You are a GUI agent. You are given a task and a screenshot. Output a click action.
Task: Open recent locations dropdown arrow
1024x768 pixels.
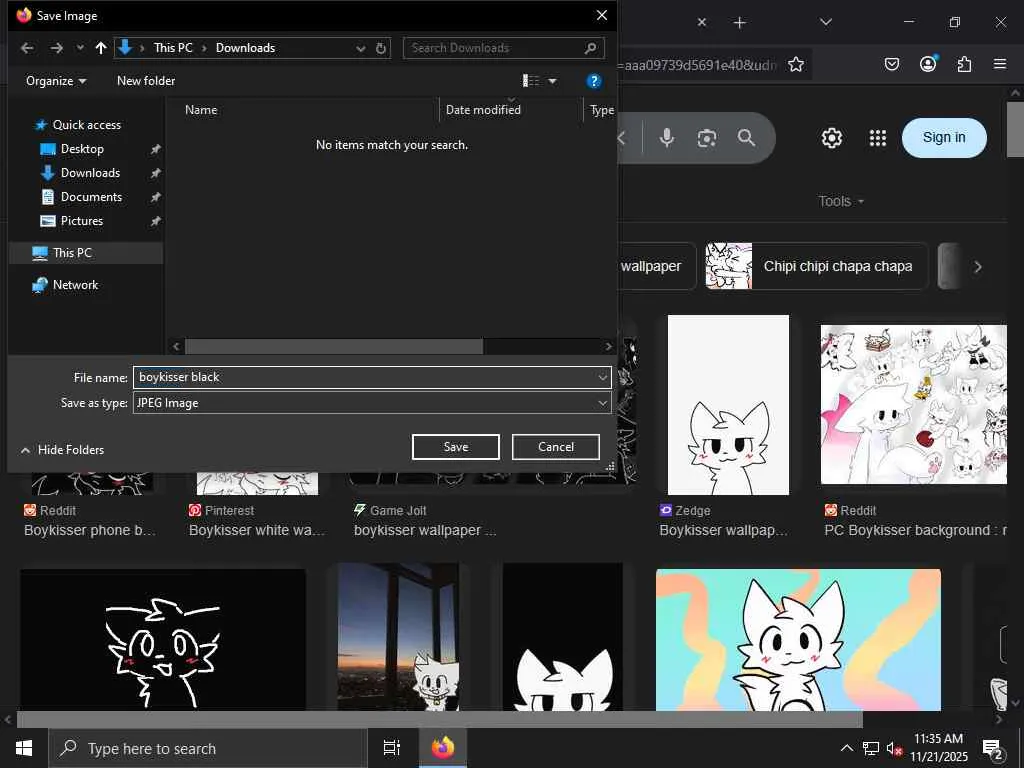tap(80, 48)
